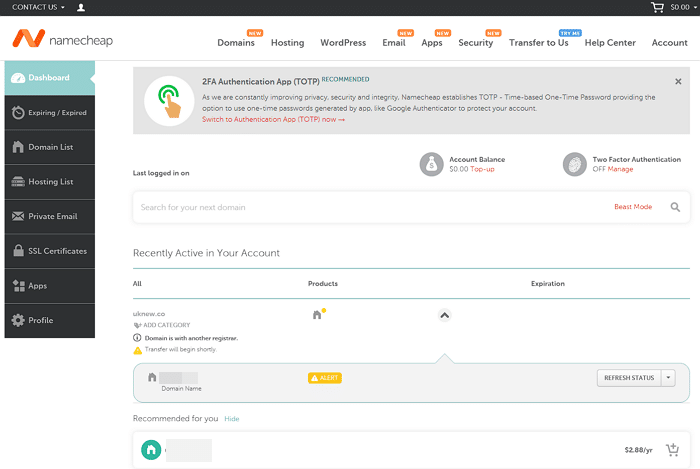Click the Private Email envelope icon
Image resolution: width=700 pixels, height=469 pixels.
18,216
